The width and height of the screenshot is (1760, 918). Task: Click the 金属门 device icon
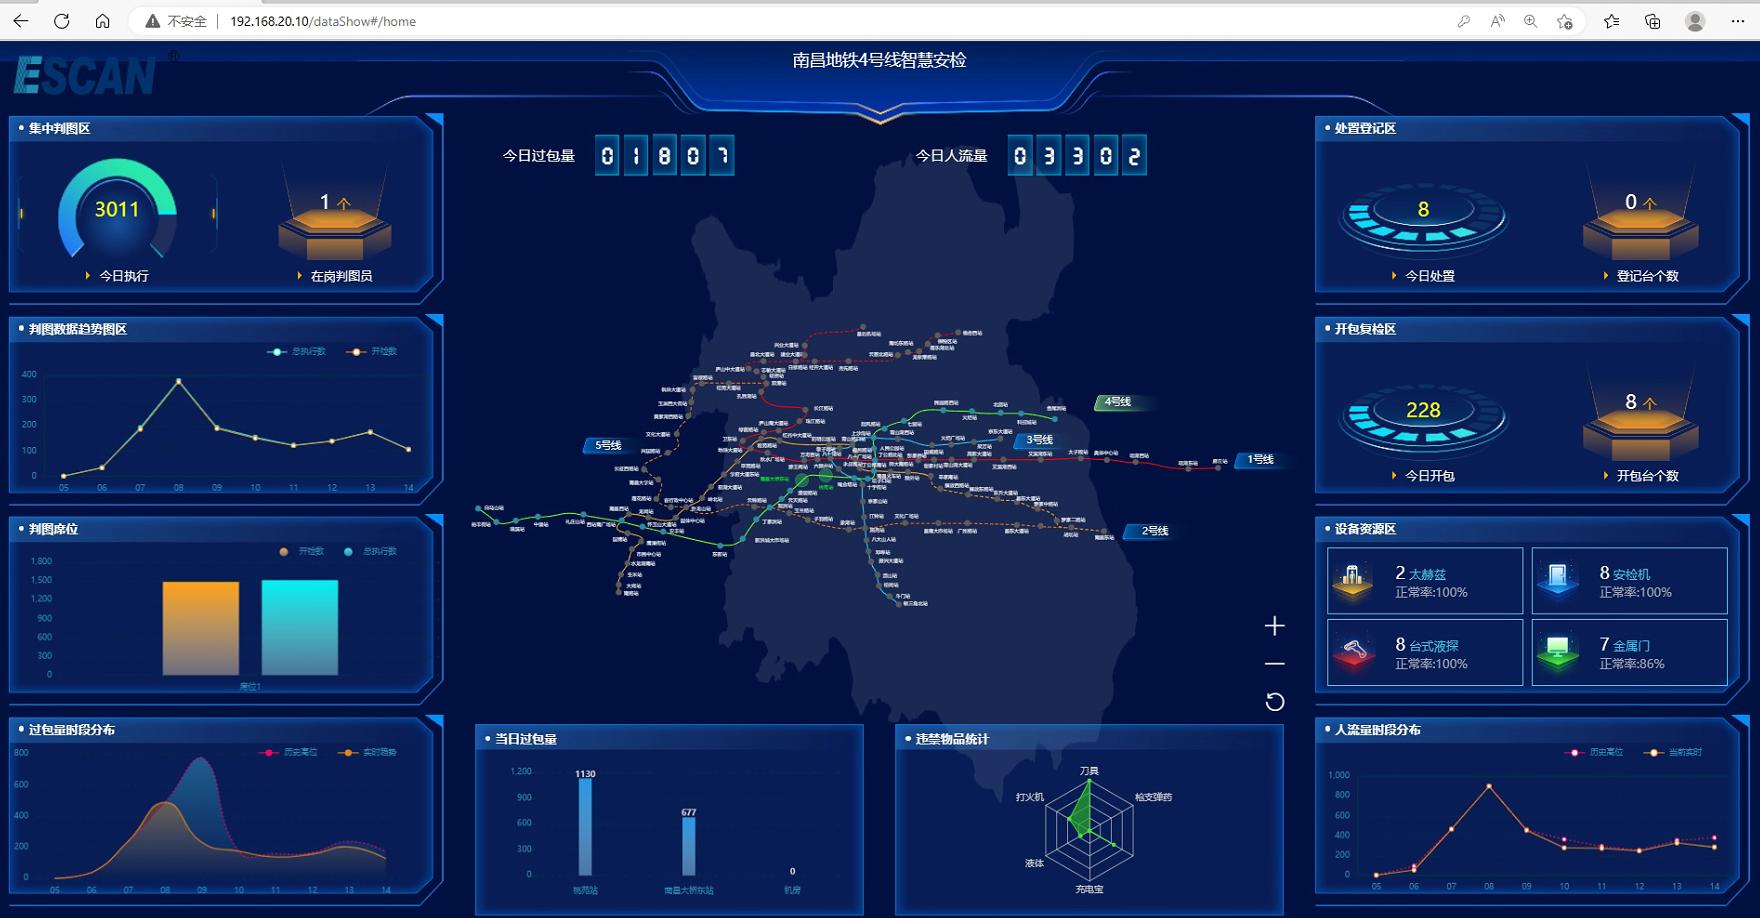tap(1557, 652)
